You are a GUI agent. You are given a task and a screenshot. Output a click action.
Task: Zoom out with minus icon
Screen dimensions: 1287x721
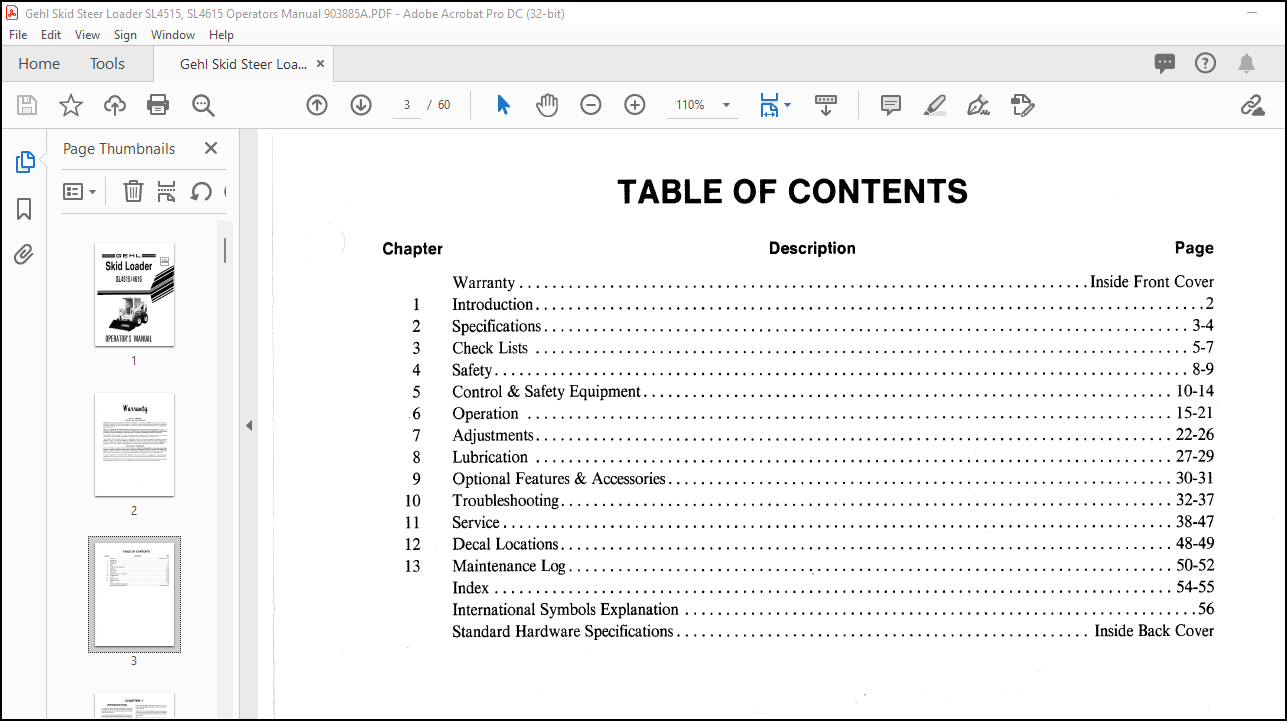591,105
